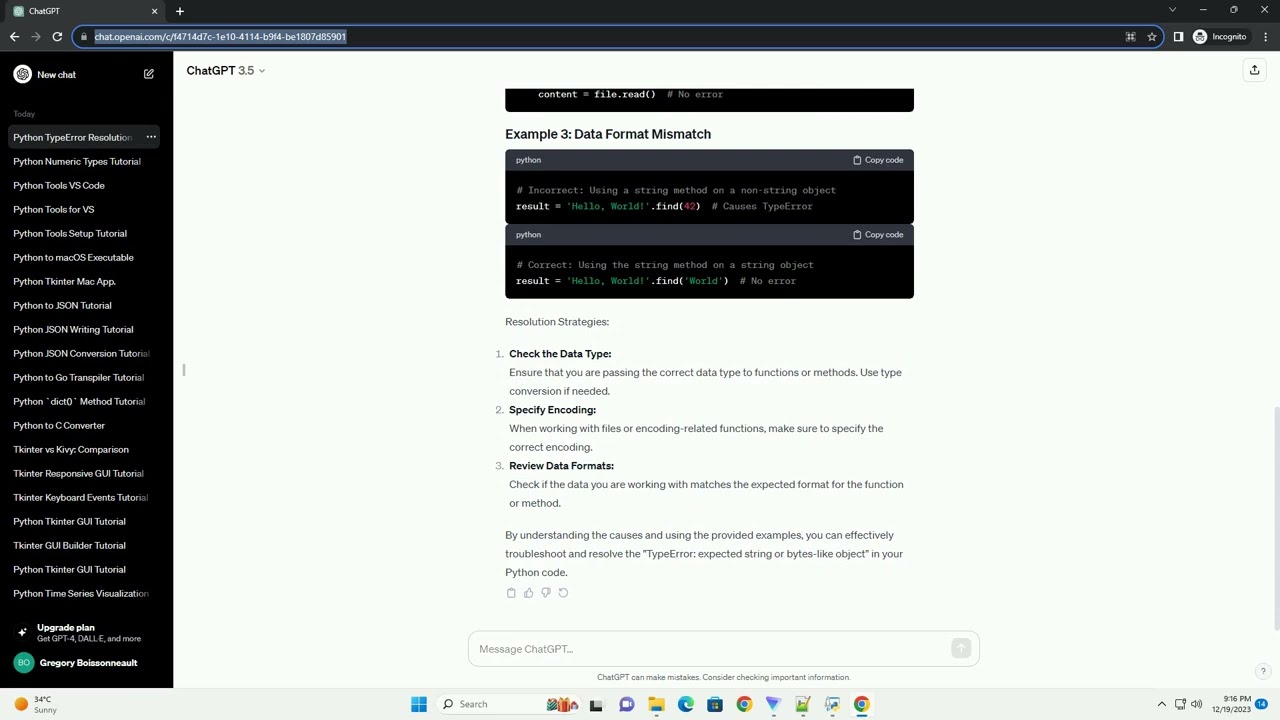Bookmark this page with star icon
The width and height of the screenshot is (1280, 720).
coord(1152,37)
